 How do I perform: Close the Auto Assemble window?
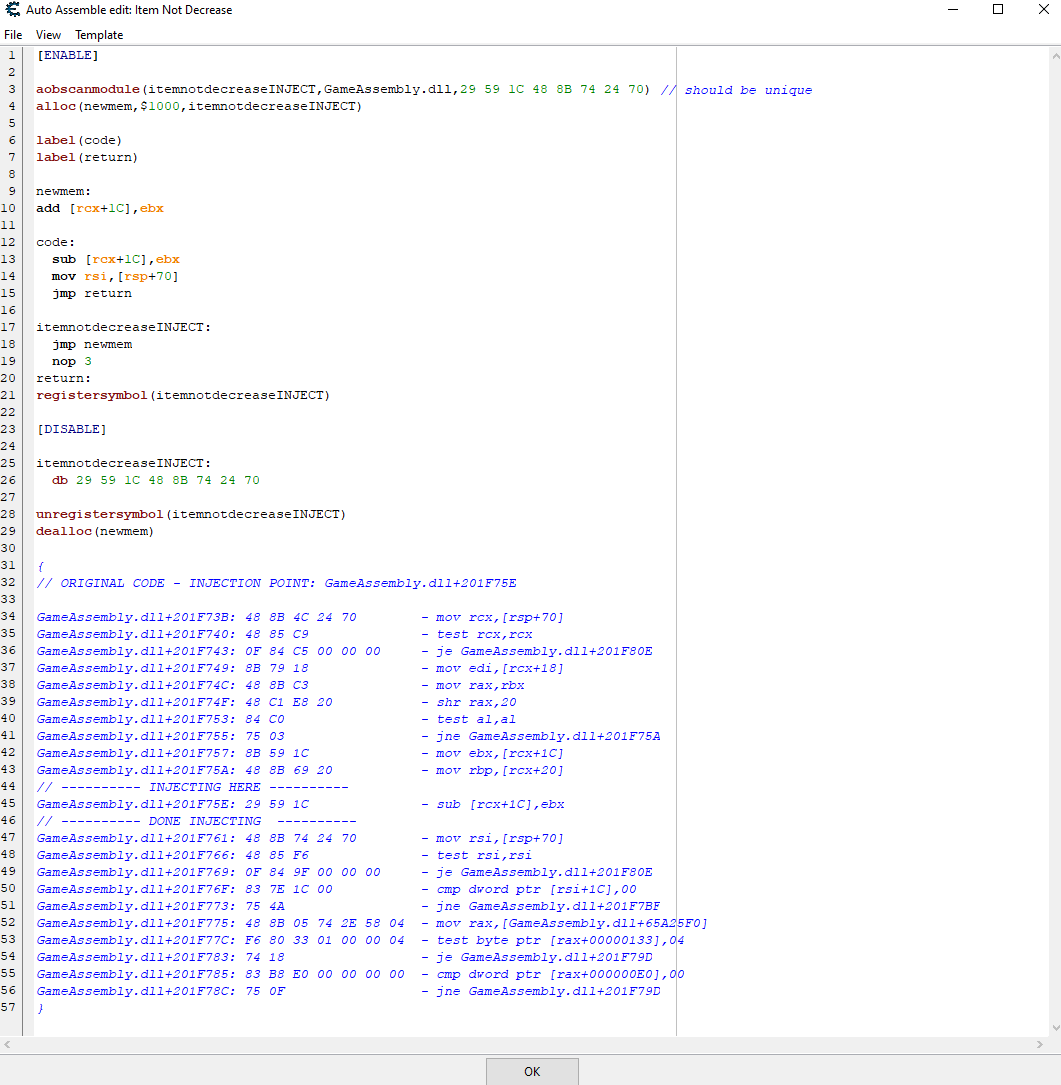click(1043, 10)
